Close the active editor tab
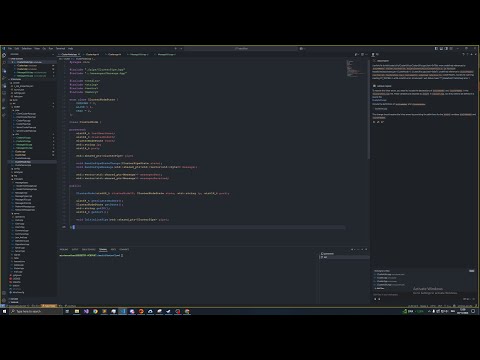 pos(79,54)
